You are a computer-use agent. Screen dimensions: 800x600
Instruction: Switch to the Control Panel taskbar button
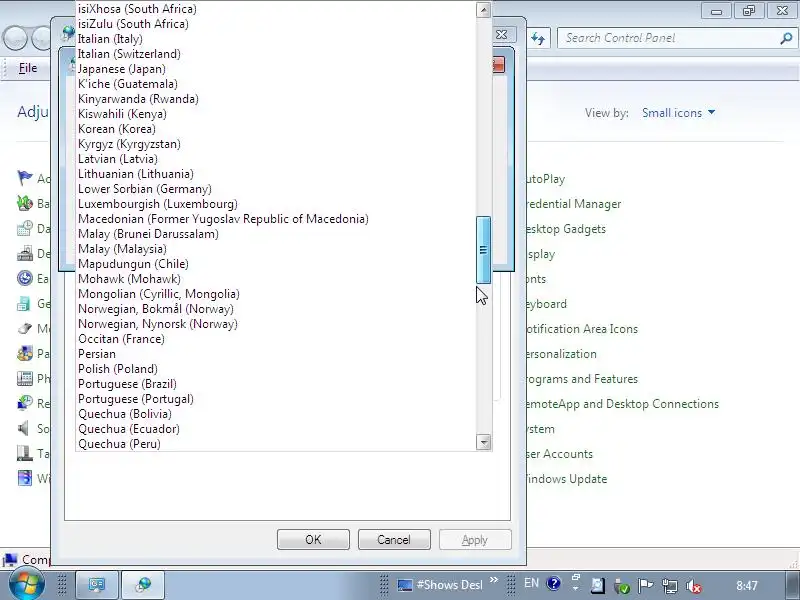(x=97, y=585)
